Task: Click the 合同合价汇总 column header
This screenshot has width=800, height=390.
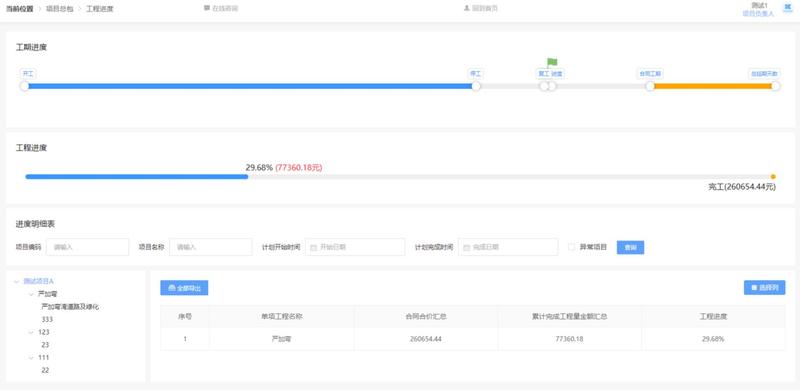Action: coord(426,316)
